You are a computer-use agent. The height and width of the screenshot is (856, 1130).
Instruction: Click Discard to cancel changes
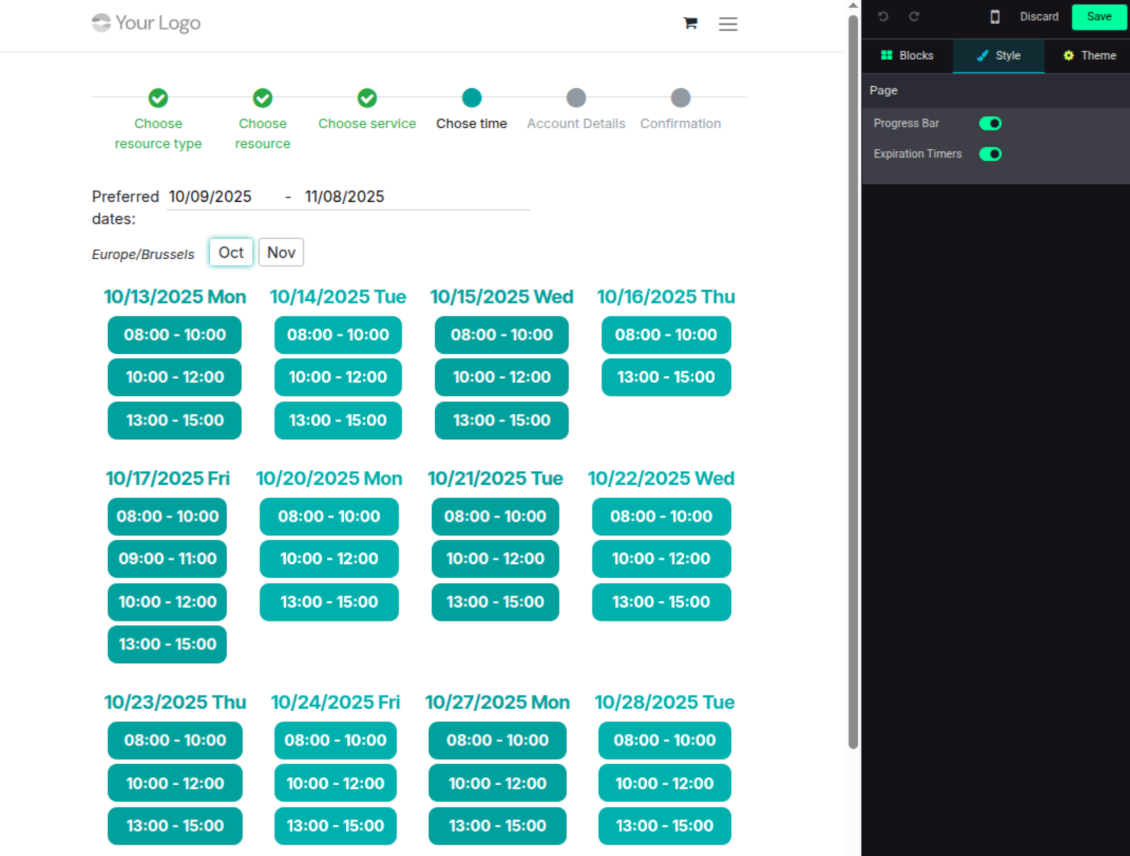[1039, 17]
